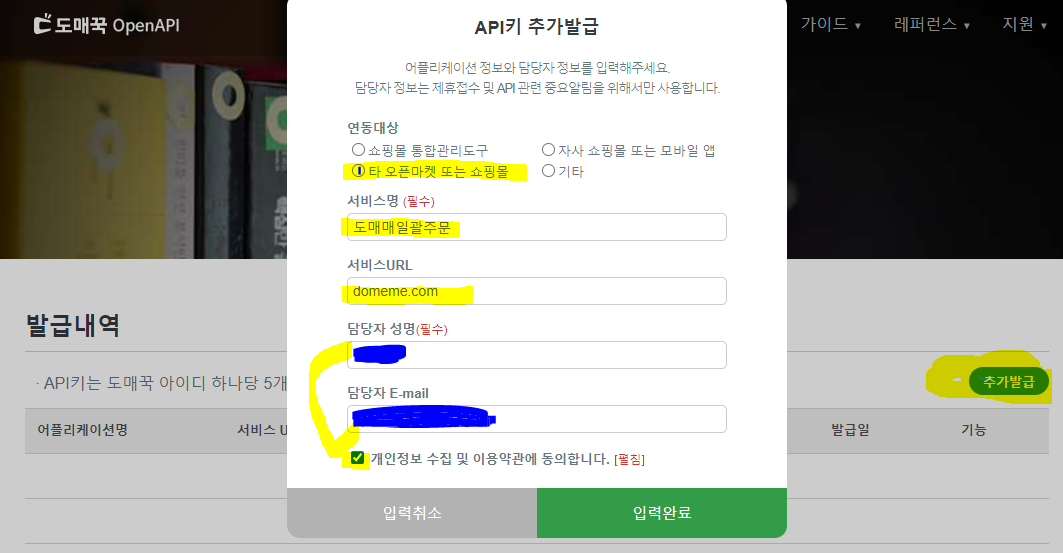The height and width of the screenshot is (553, 1063).
Task: Open the 지원 dropdown menu
Action: pyautogui.click(x=1024, y=24)
